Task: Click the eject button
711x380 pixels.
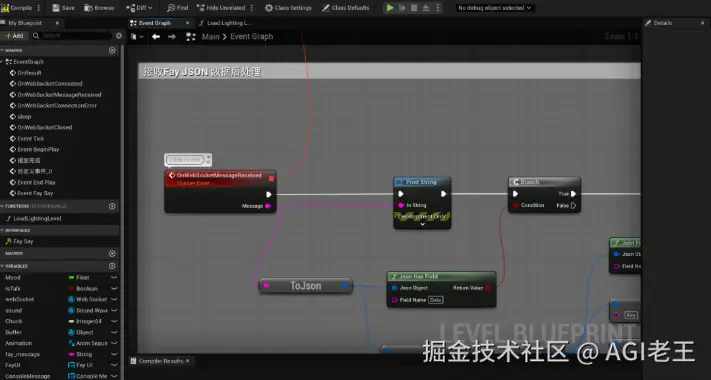Action: coord(425,8)
